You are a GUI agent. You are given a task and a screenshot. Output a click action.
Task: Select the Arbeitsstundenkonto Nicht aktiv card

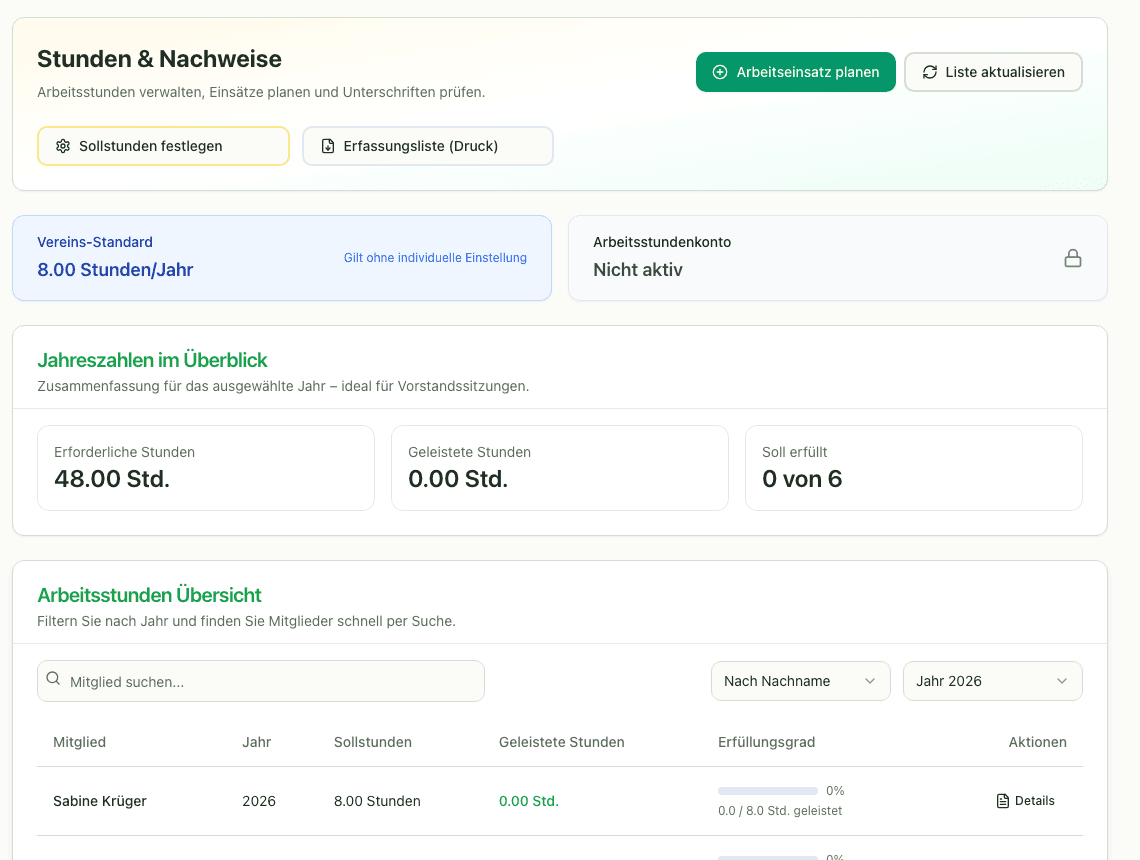pos(838,258)
